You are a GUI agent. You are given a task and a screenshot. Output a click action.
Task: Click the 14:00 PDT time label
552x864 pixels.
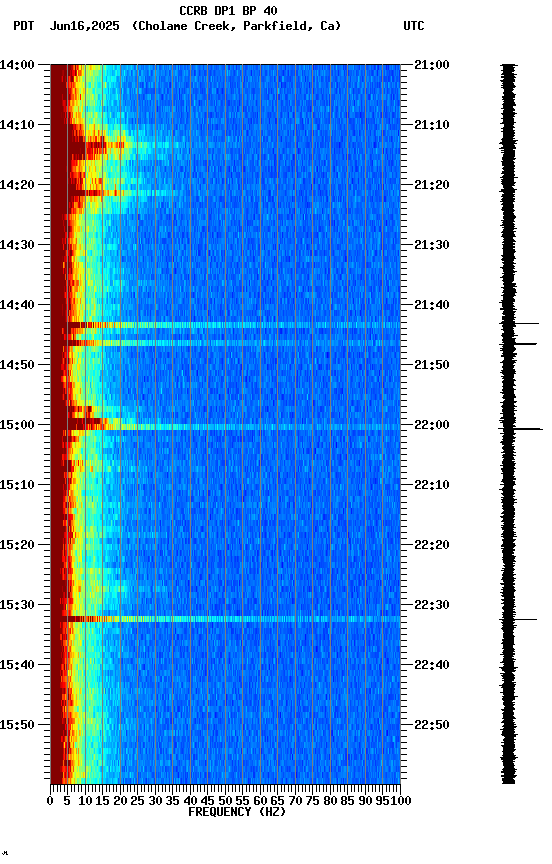point(17,64)
